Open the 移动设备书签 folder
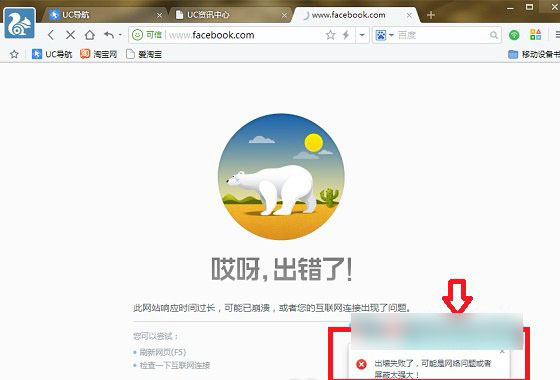 (534, 54)
